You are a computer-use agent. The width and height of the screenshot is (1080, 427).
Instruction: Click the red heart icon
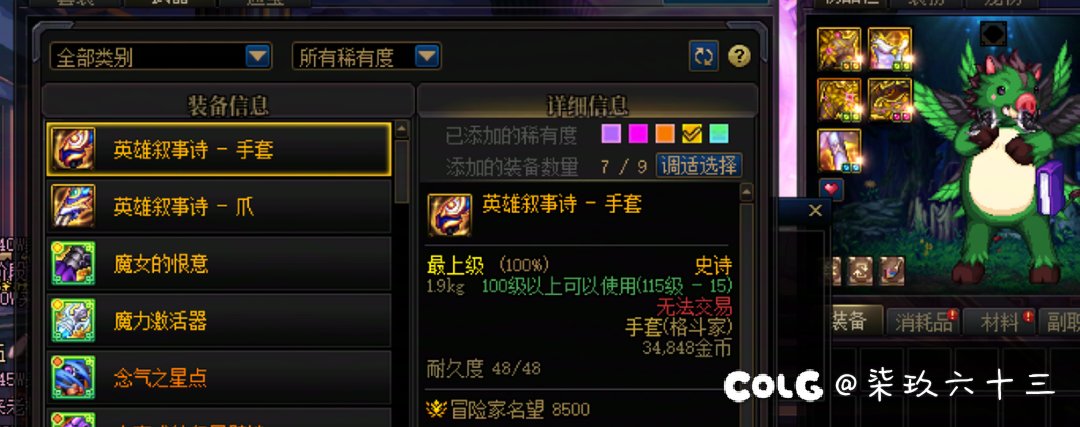click(x=831, y=189)
